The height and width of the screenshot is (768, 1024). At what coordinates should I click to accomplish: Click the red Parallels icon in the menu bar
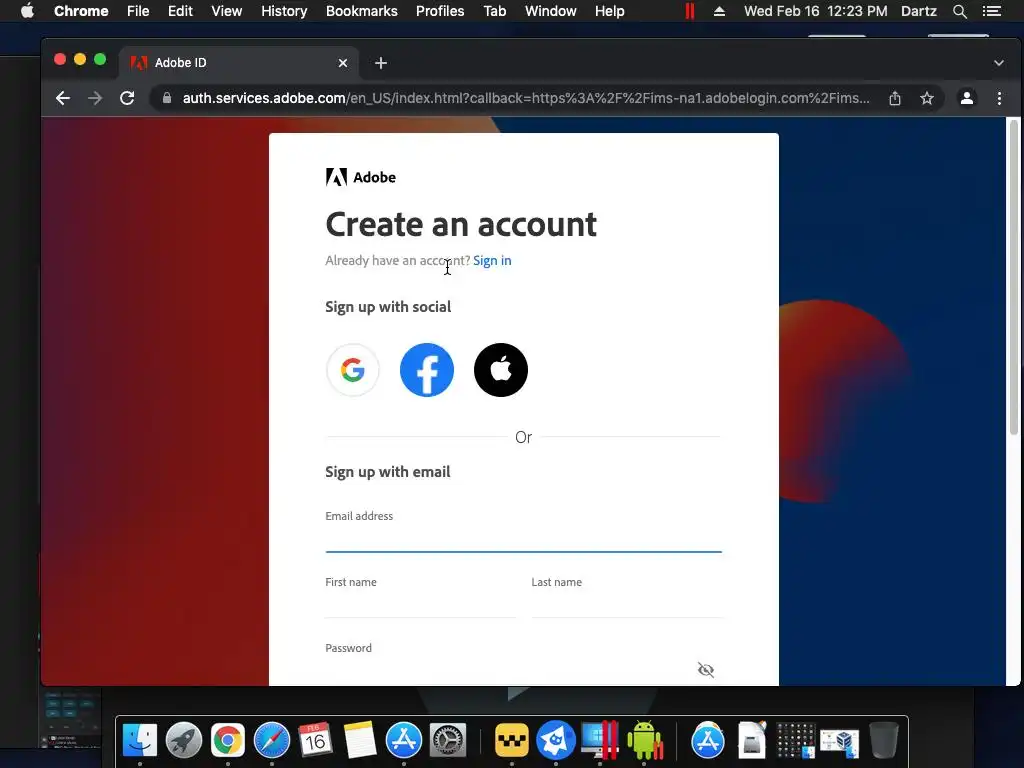pos(690,11)
